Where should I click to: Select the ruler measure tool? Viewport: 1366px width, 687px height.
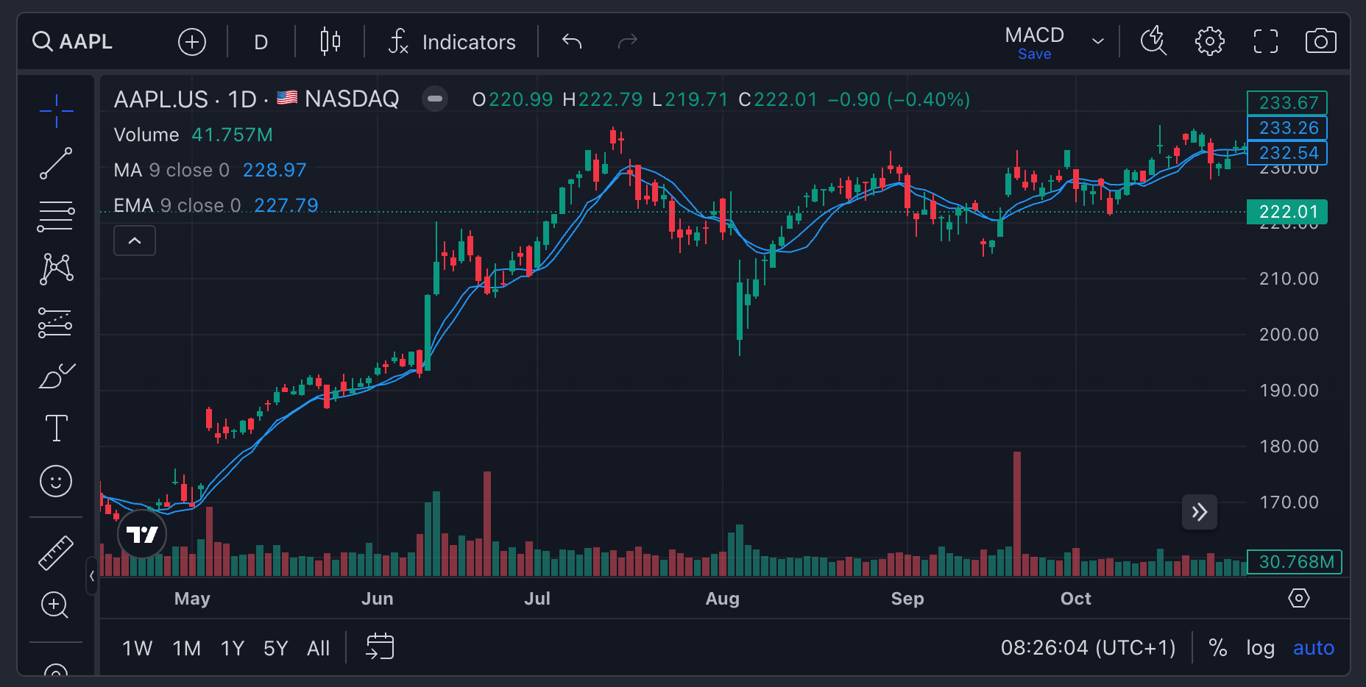click(x=56, y=553)
